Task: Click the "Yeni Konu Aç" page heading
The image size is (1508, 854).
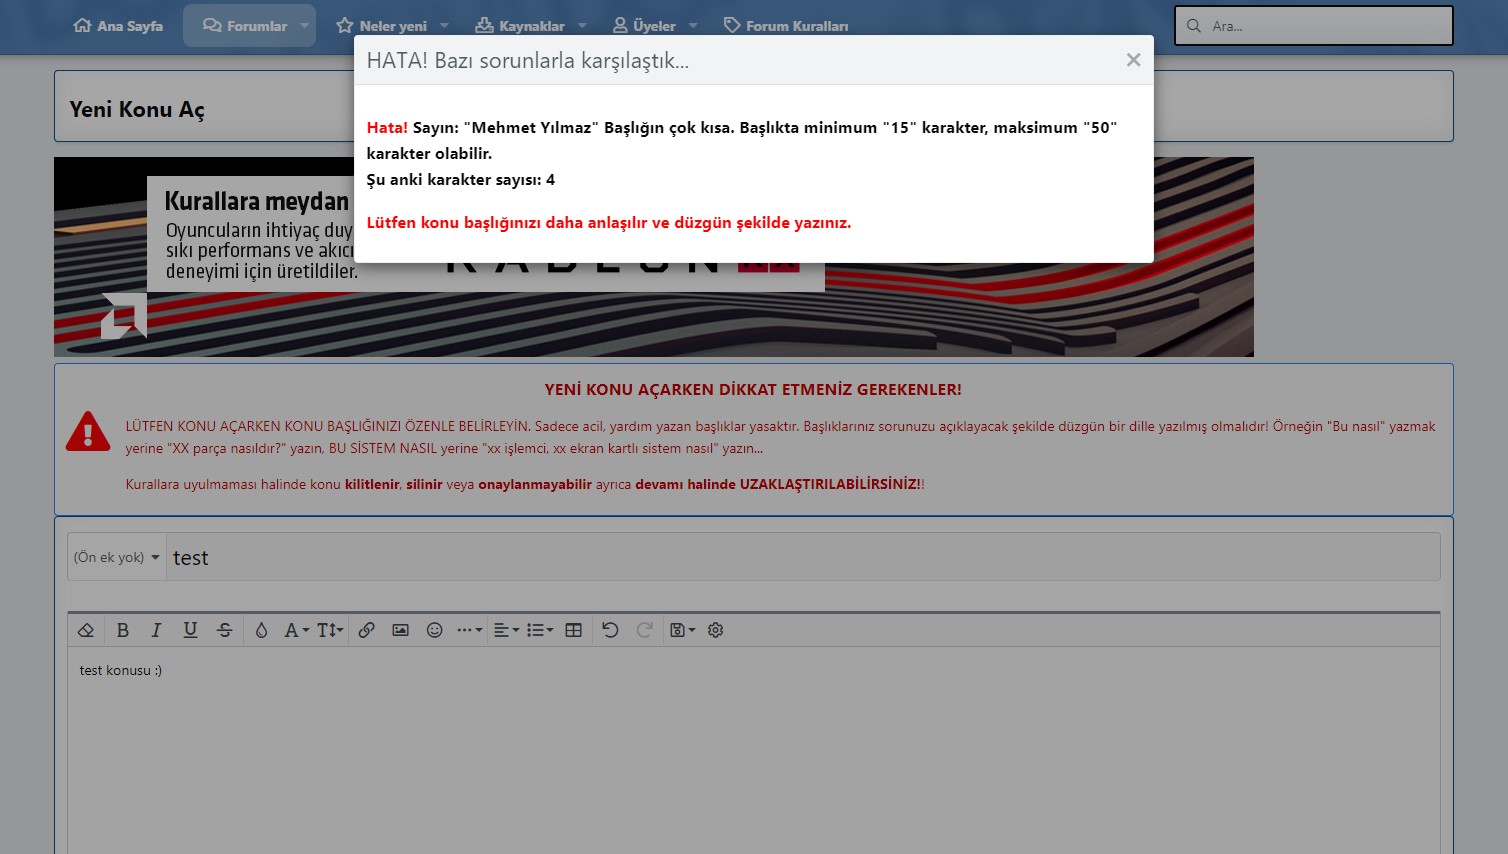Action: coord(137,109)
